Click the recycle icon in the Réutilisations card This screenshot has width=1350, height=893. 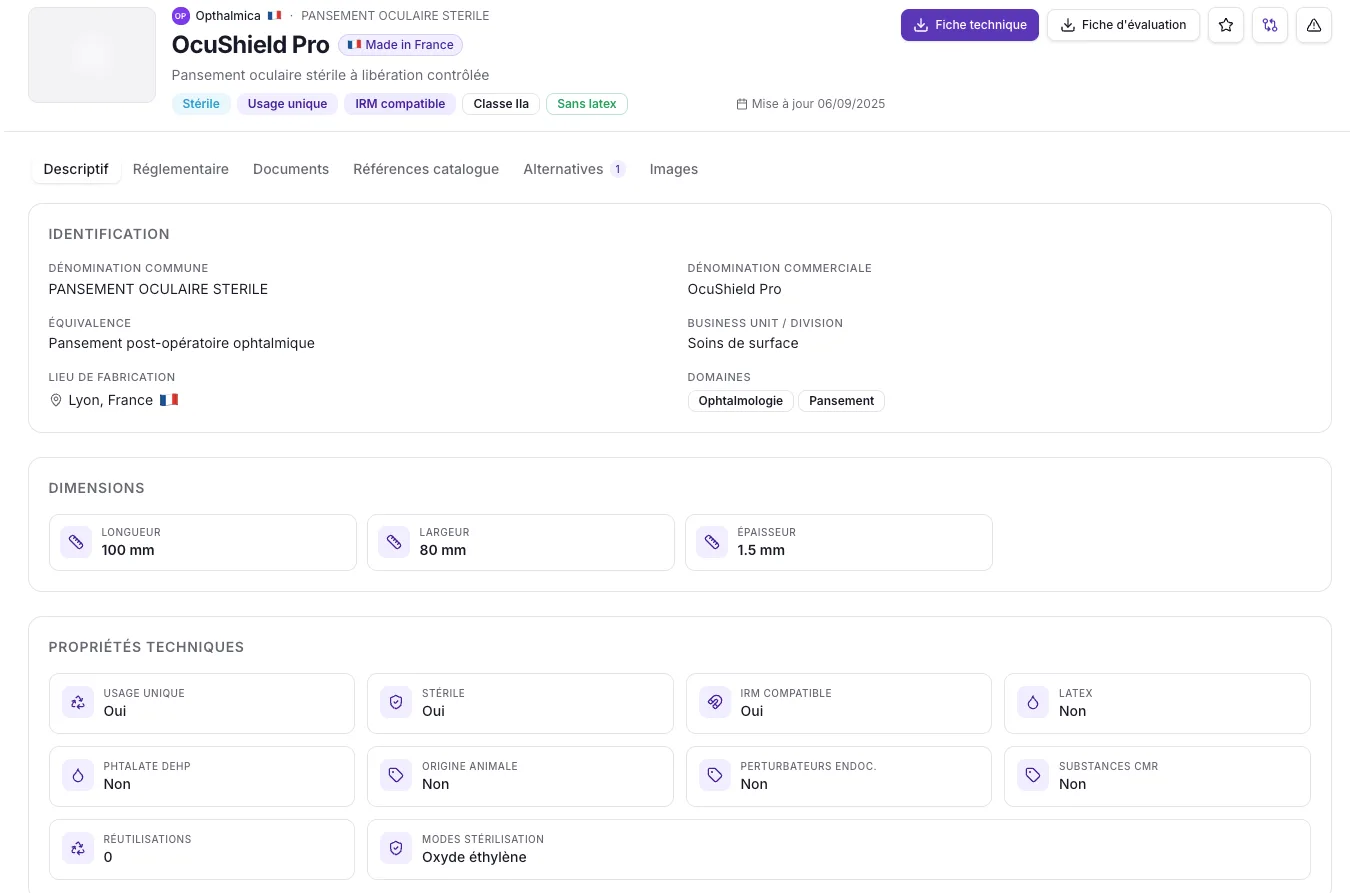coord(78,849)
